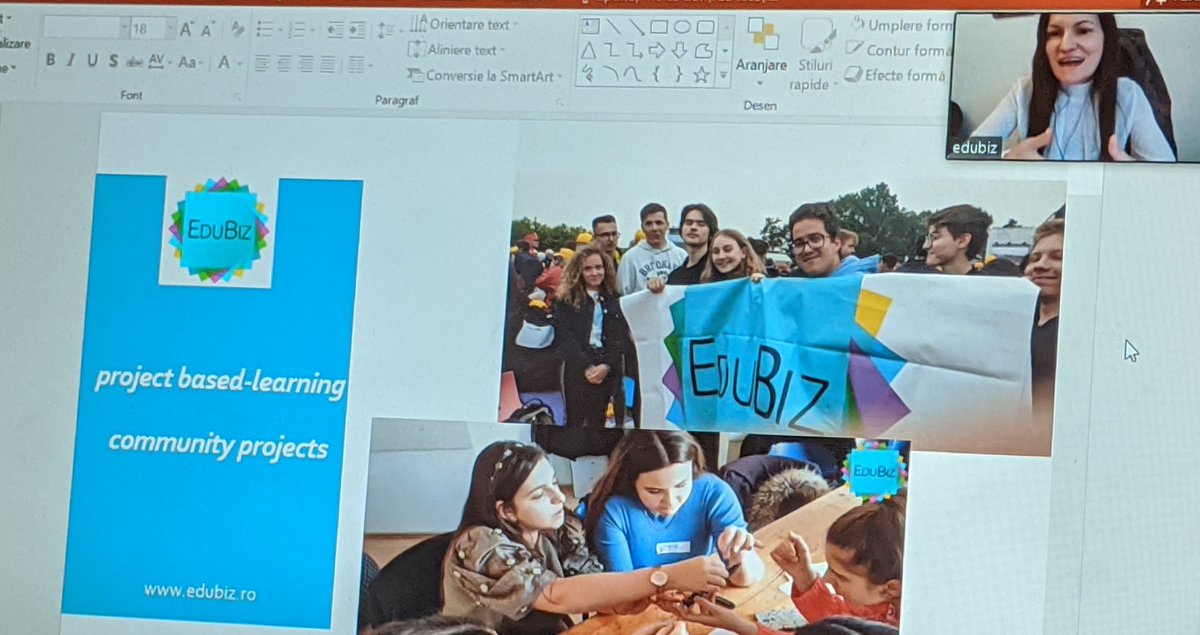Increase the list indent level

tap(358, 30)
